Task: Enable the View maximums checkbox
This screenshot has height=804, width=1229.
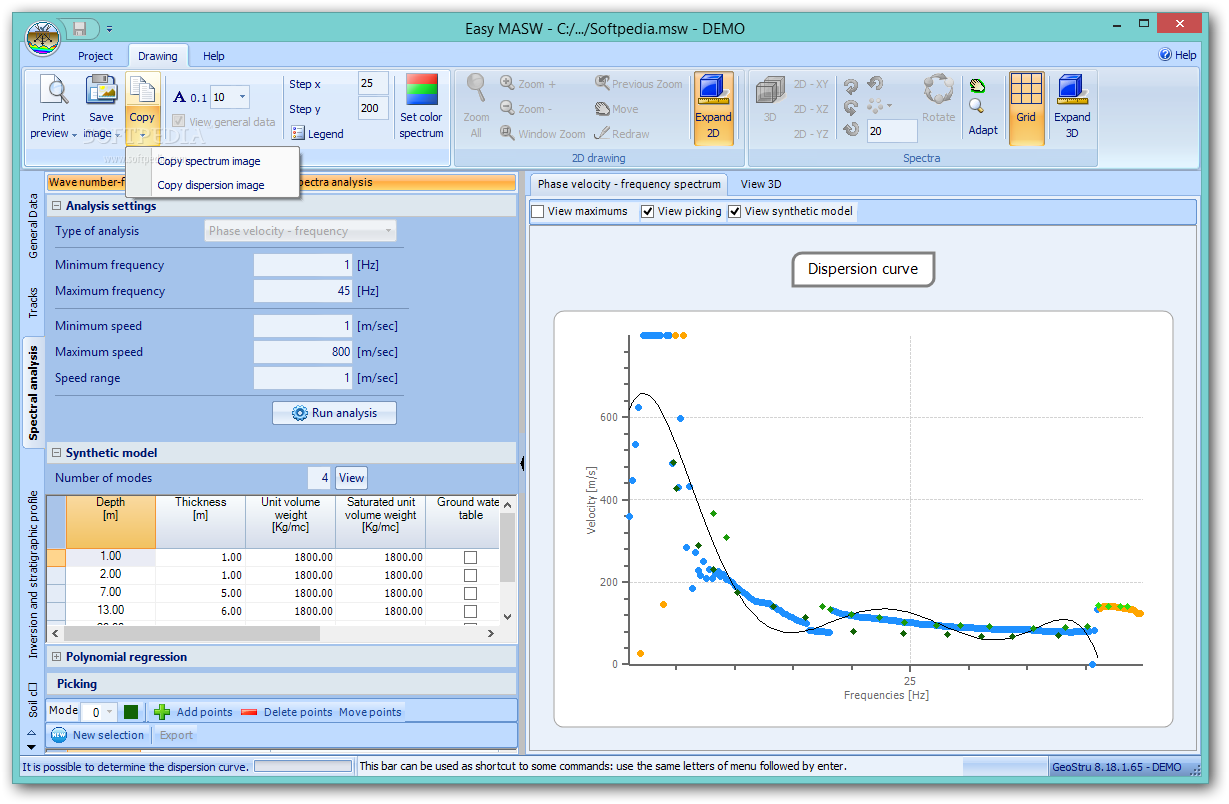Action: pos(538,211)
